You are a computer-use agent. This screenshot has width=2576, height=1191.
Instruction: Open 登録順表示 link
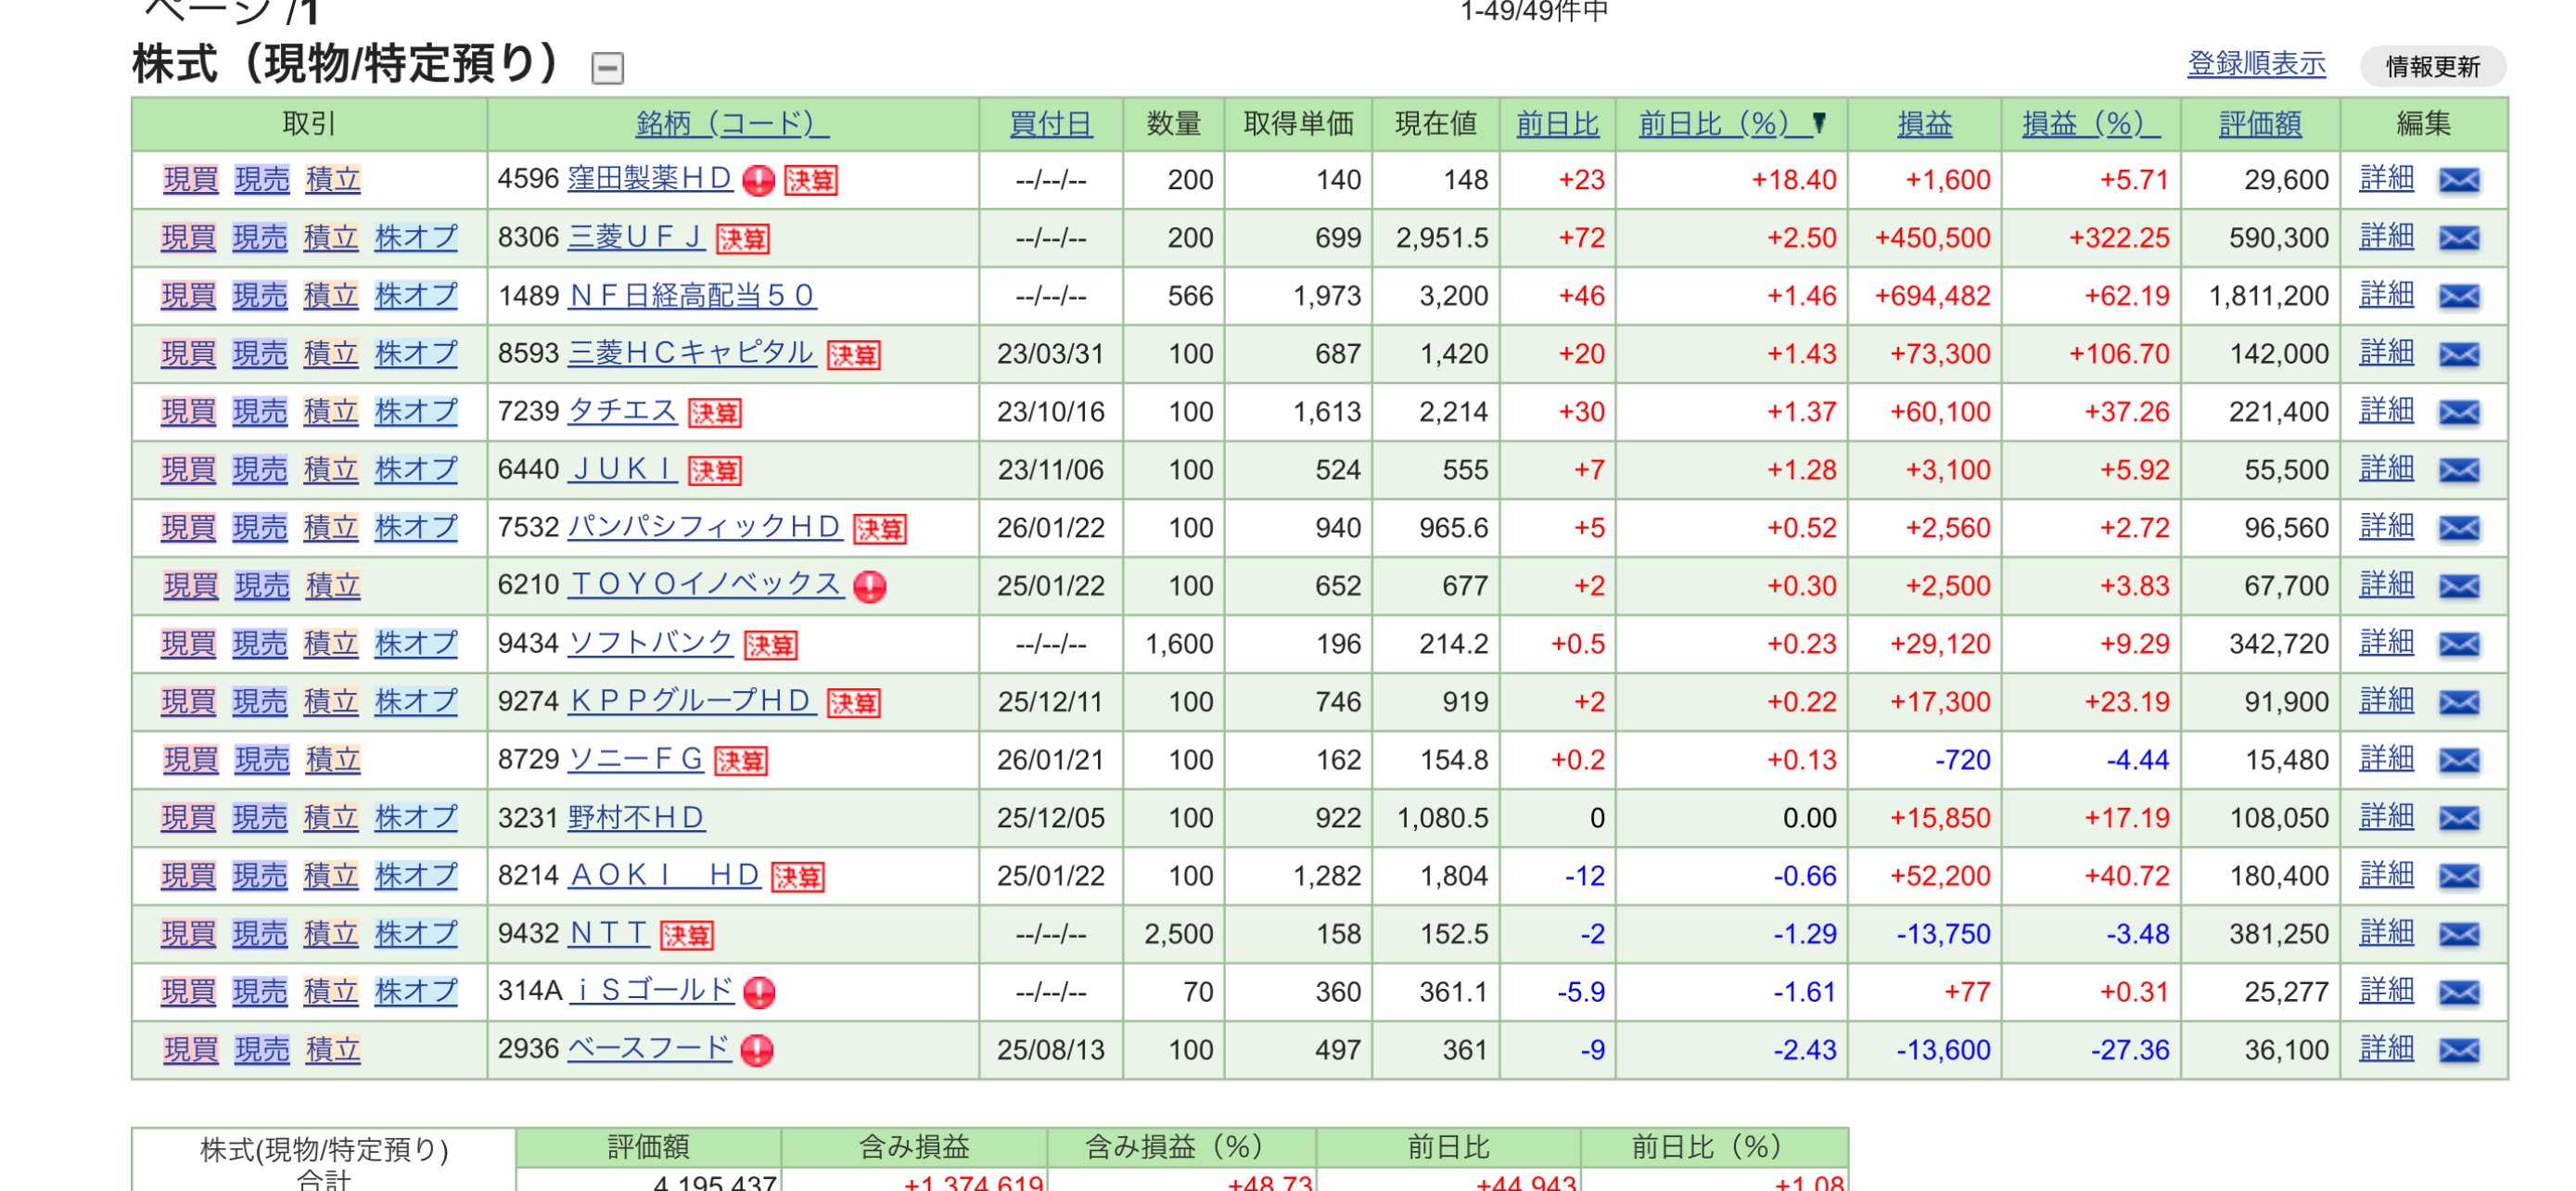pyautogui.click(x=2255, y=64)
